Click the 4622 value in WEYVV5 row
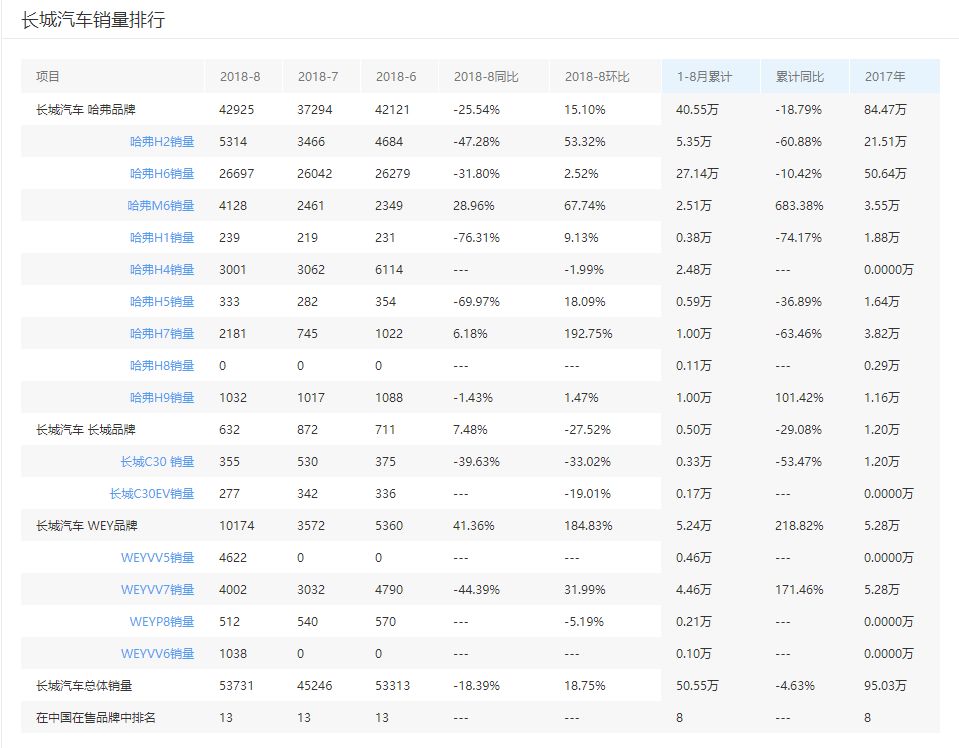The width and height of the screenshot is (959, 748). click(x=233, y=558)
